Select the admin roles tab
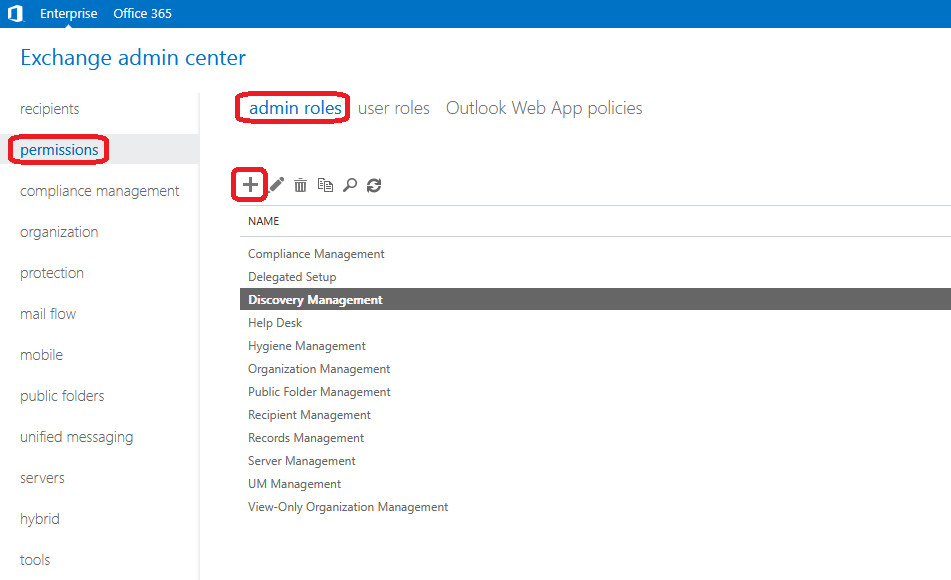This screenshot has width=951, height=580. 295,108
